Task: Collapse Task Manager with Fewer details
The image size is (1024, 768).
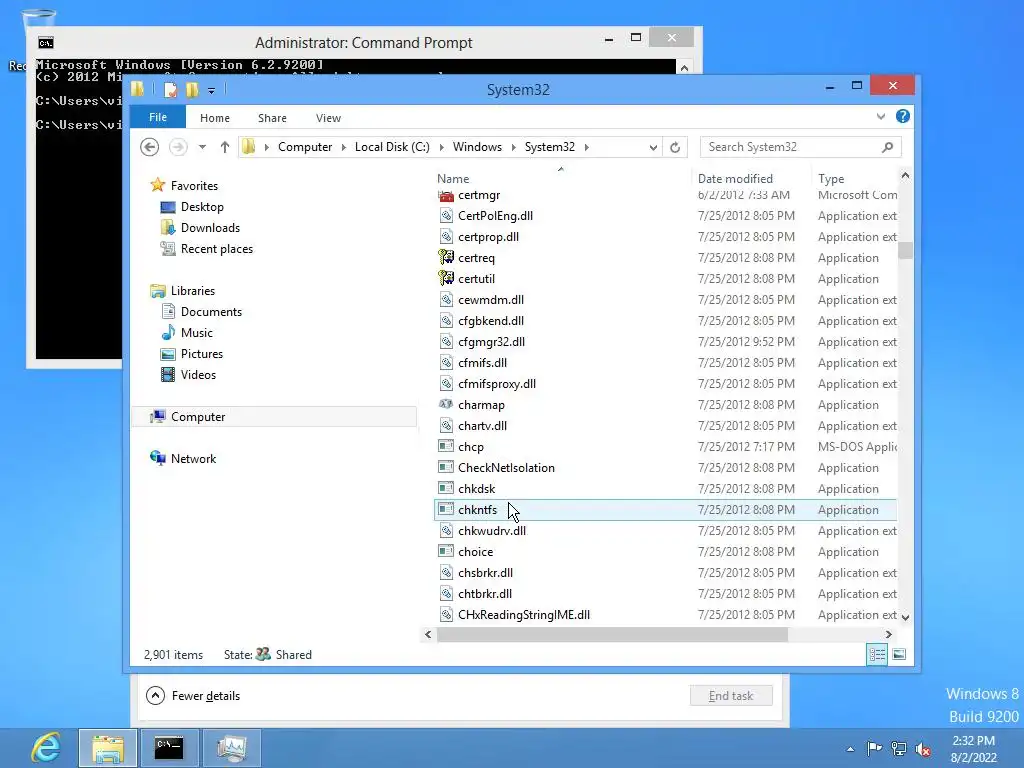Action: coord(193,696)
